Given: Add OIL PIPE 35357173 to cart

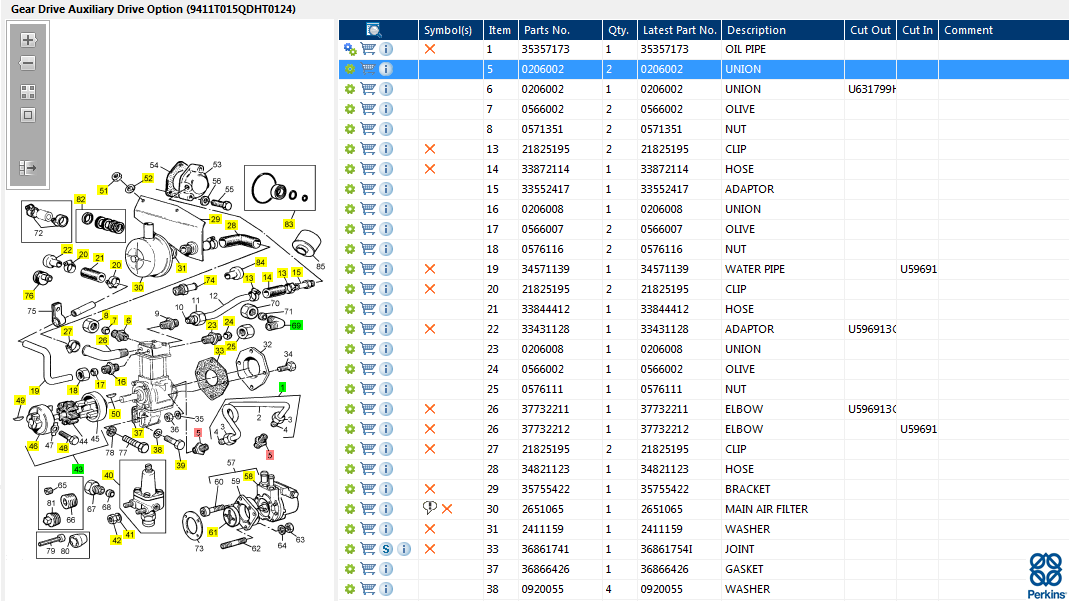Looking at the screenshot, I should click(x=368, y=49).
